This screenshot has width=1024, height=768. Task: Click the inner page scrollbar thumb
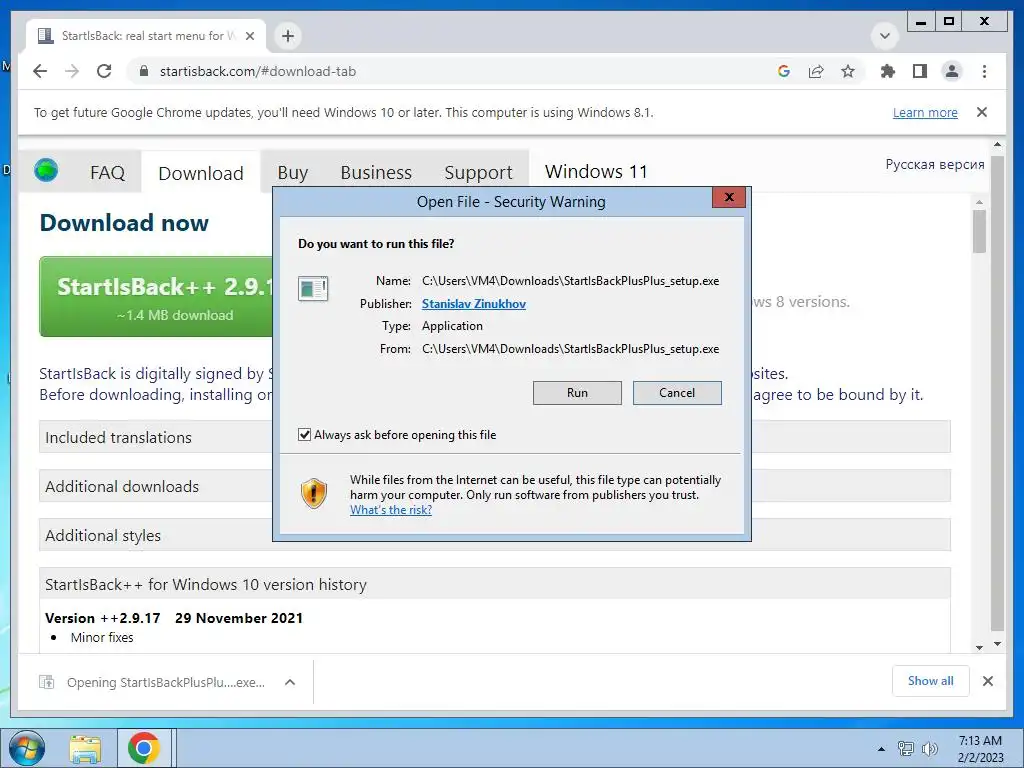[978, 231]
